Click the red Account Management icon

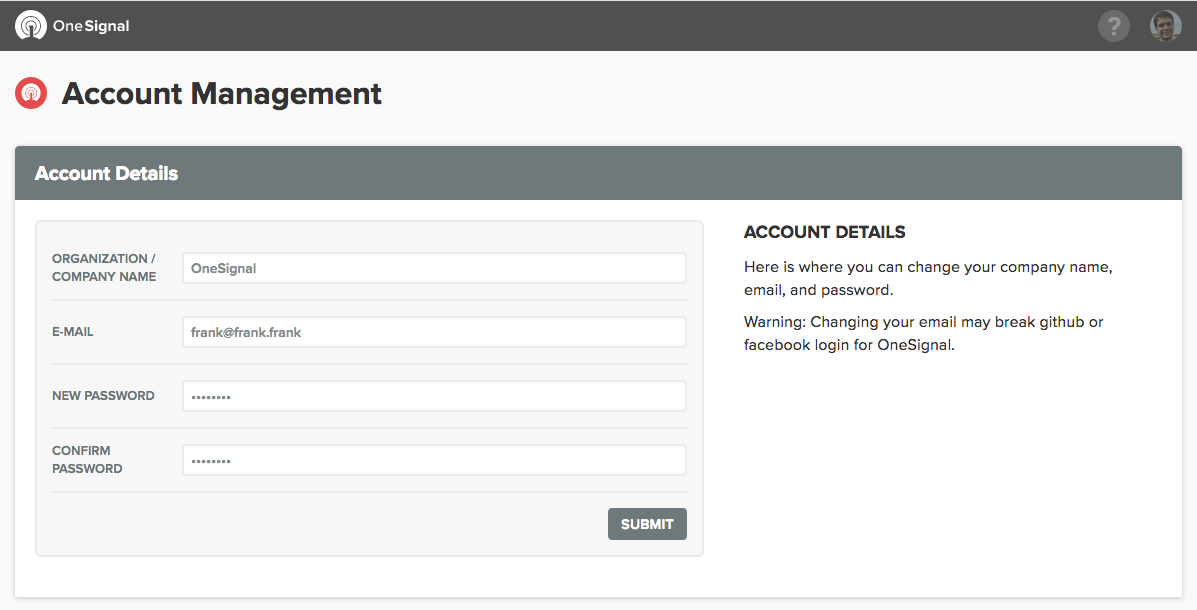31,93
